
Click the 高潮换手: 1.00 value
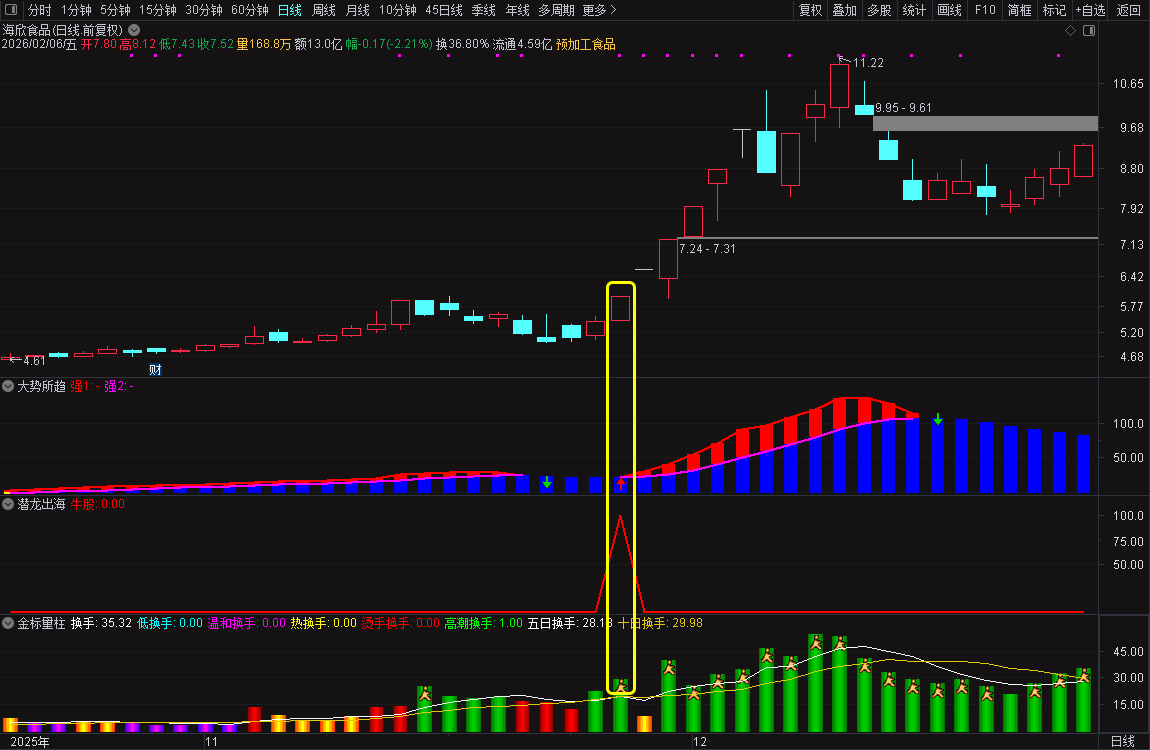point(483,623)
